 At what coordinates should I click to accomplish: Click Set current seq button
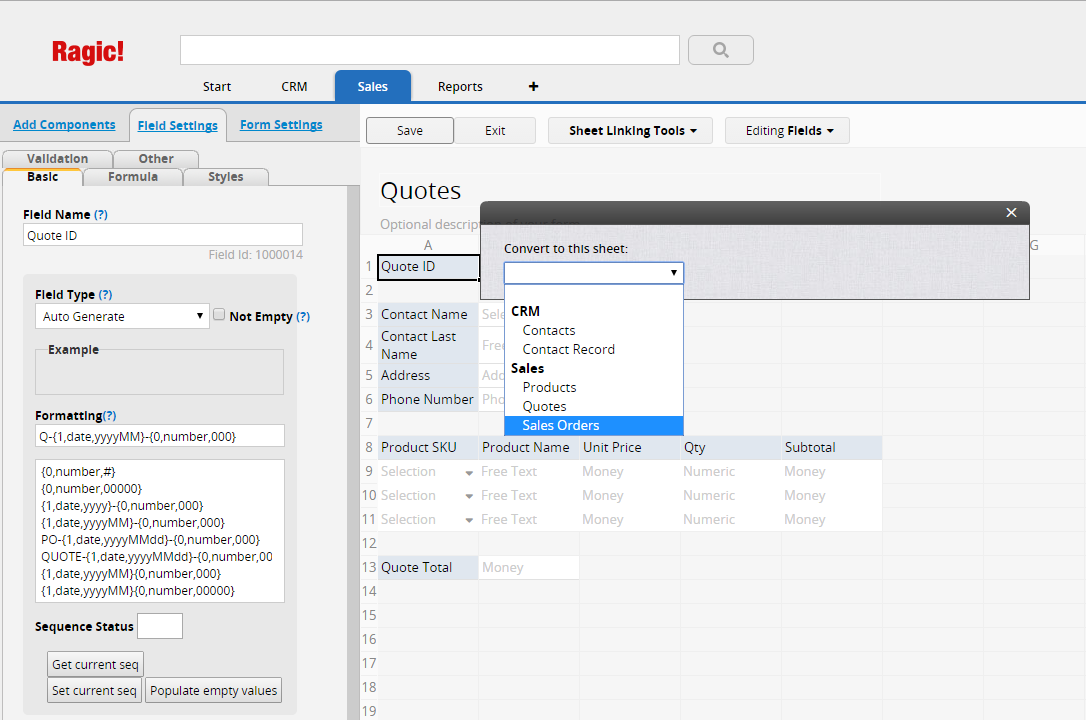point(94,690)
